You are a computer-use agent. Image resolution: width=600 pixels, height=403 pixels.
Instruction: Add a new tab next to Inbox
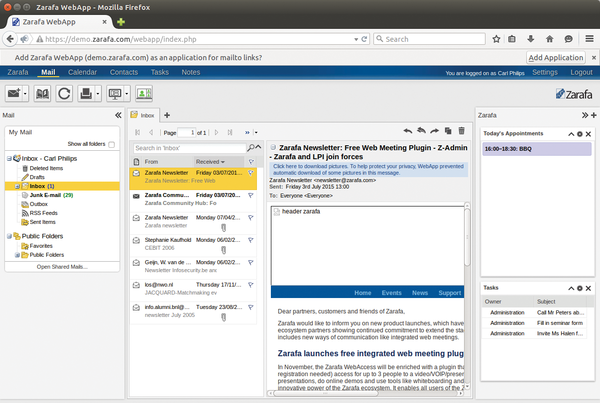pyautogui.click(x=167, y=115)
